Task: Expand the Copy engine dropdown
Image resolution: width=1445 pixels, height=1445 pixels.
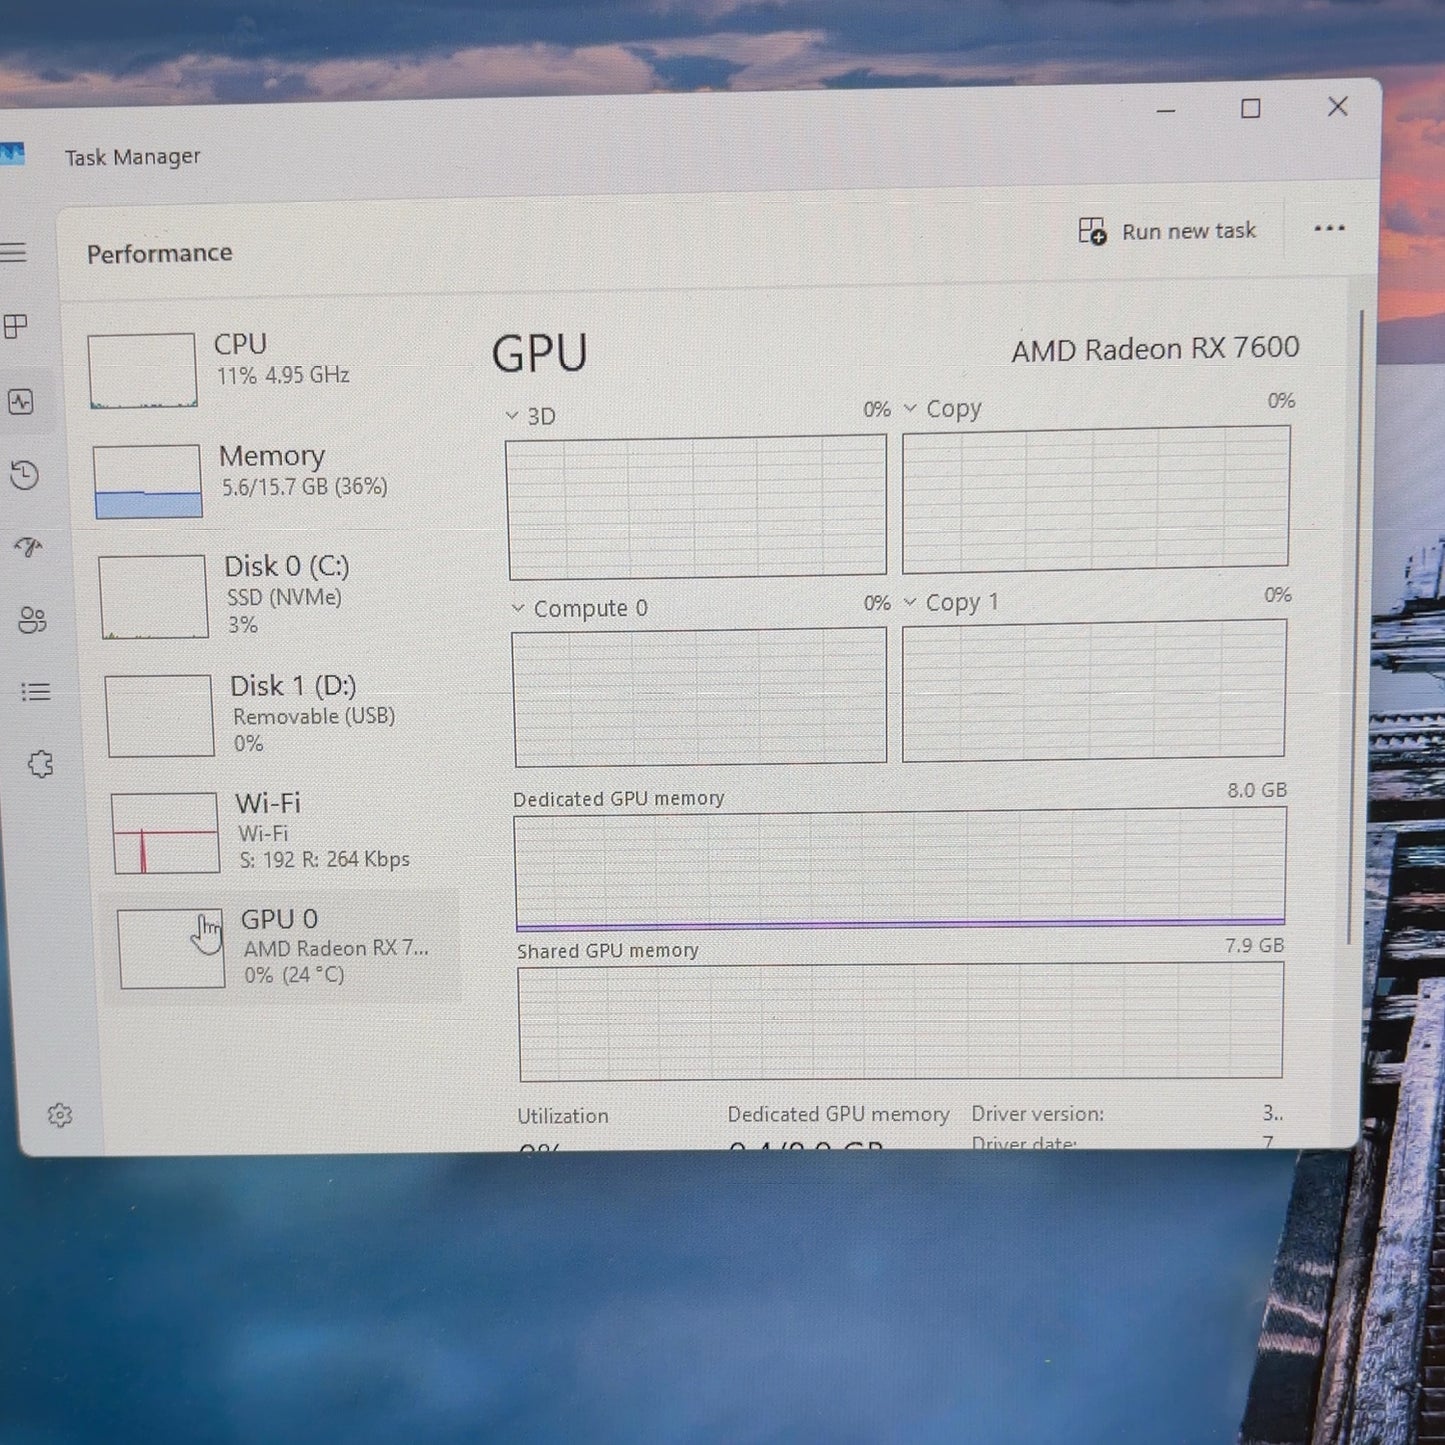Action: tap(943, 409)
